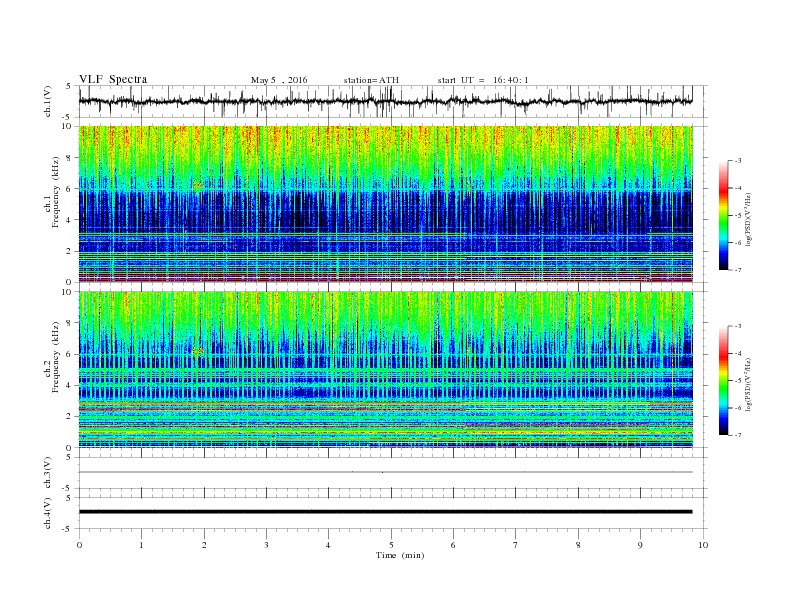
Task: Click the "-7" tick of ch.1 colorbar
Action: (737, 270)
